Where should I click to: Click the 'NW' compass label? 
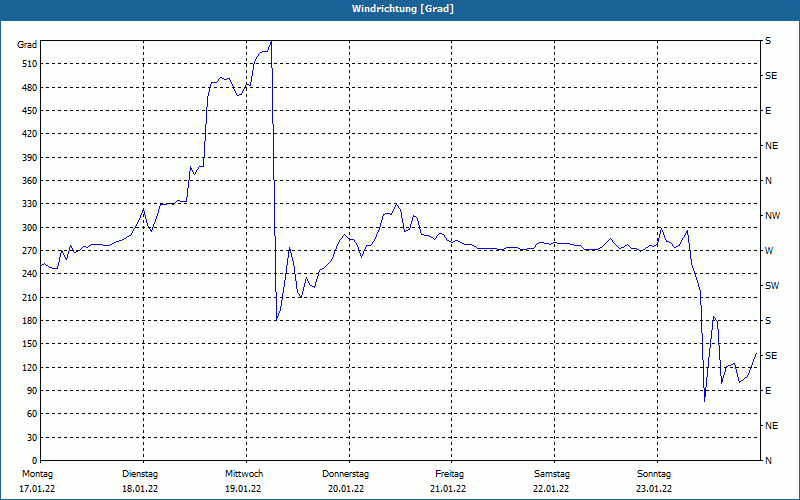772,216
